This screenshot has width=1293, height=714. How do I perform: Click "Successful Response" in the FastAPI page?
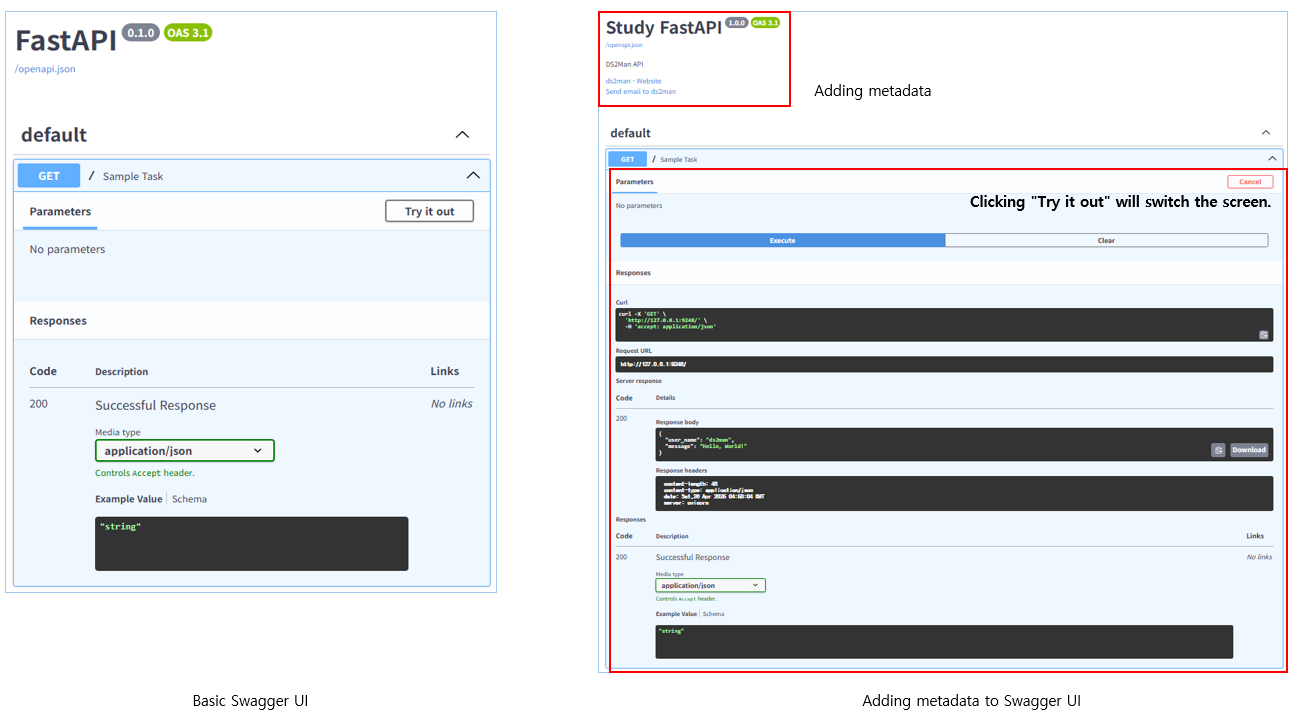(x=155, y=405)
